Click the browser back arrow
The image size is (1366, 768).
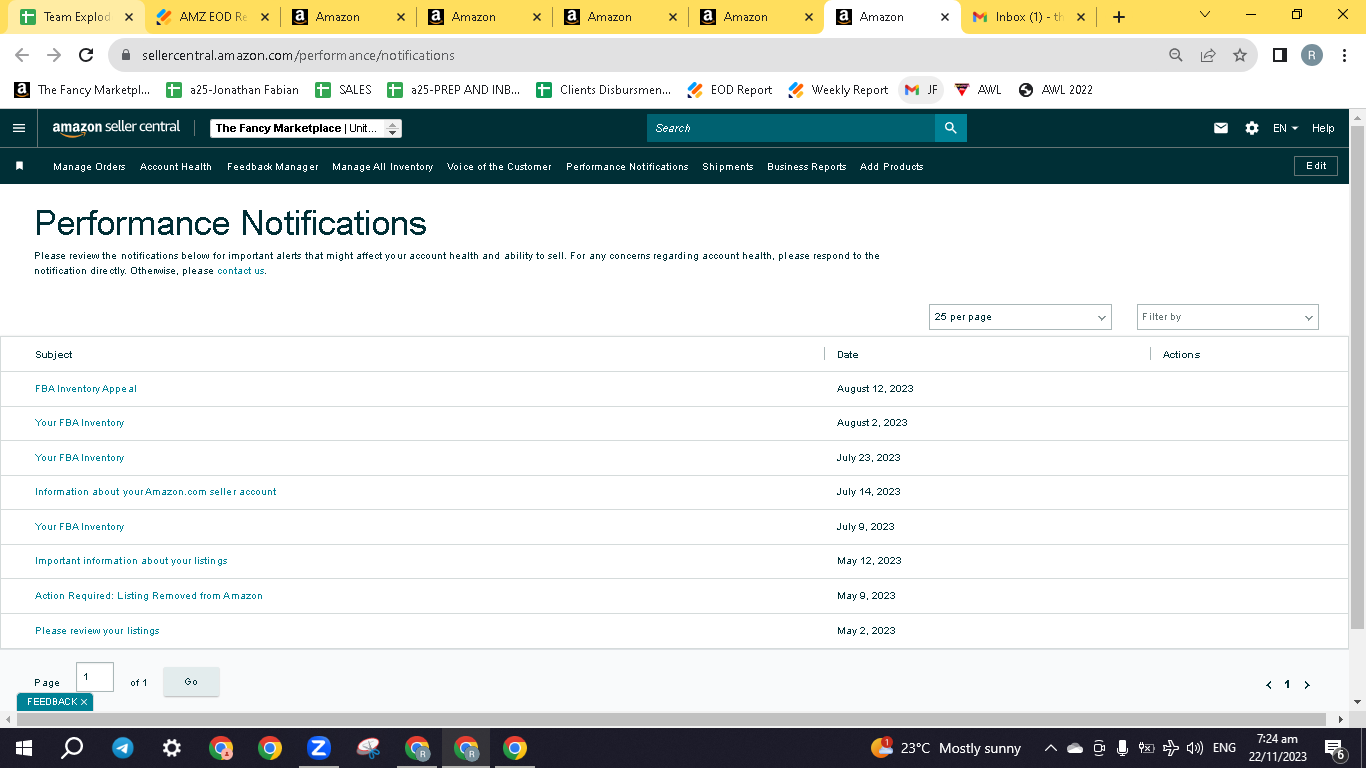coord(22,55)
